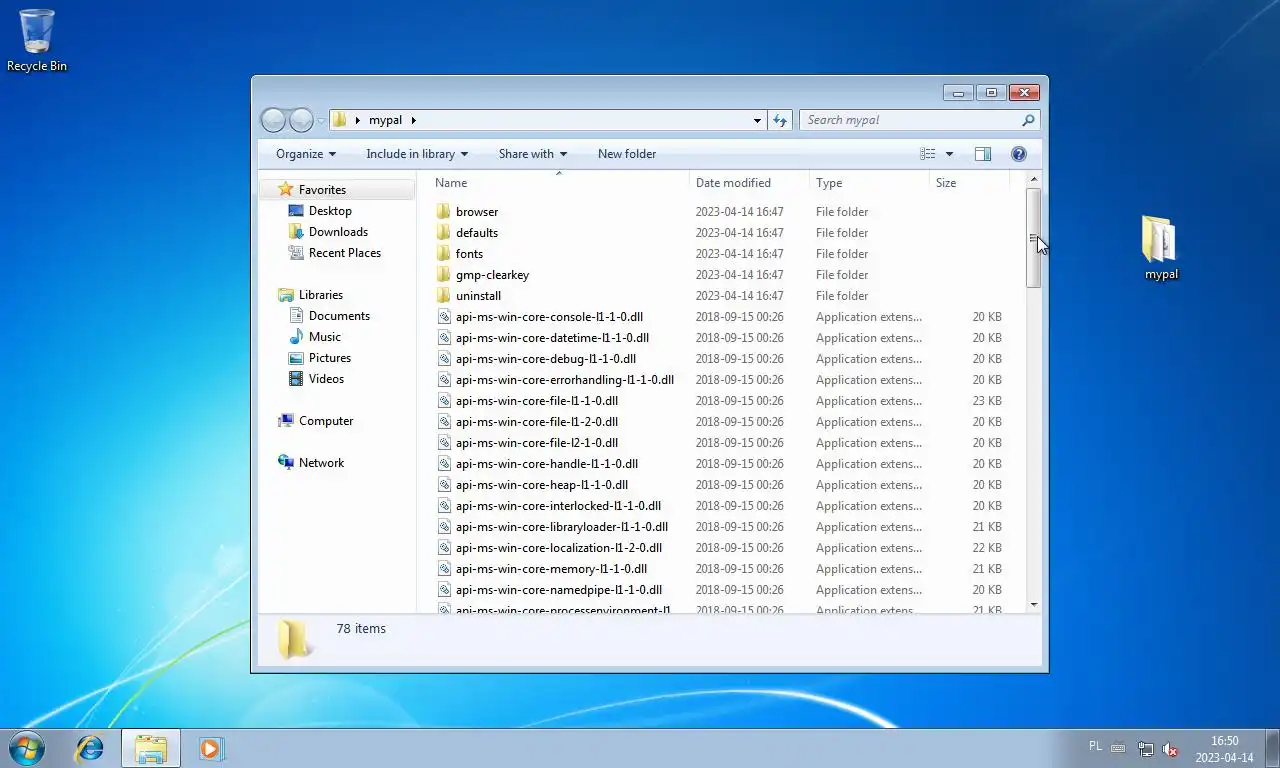Click Windows Explorer taskbar icon
Viewport: 1280px width, 768px height.
[151, 748]
